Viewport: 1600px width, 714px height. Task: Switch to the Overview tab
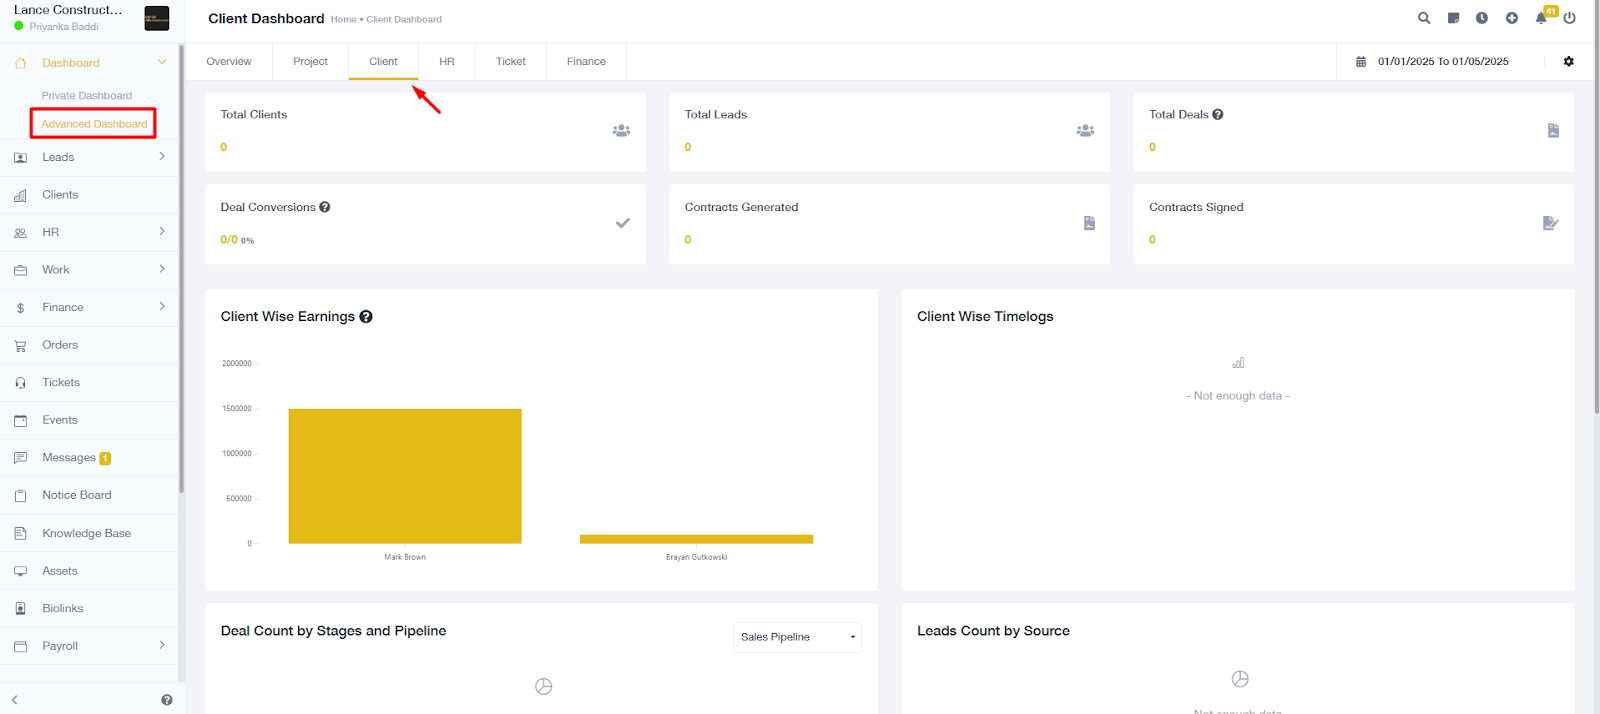pyautogui.click(x=229, y=62)
